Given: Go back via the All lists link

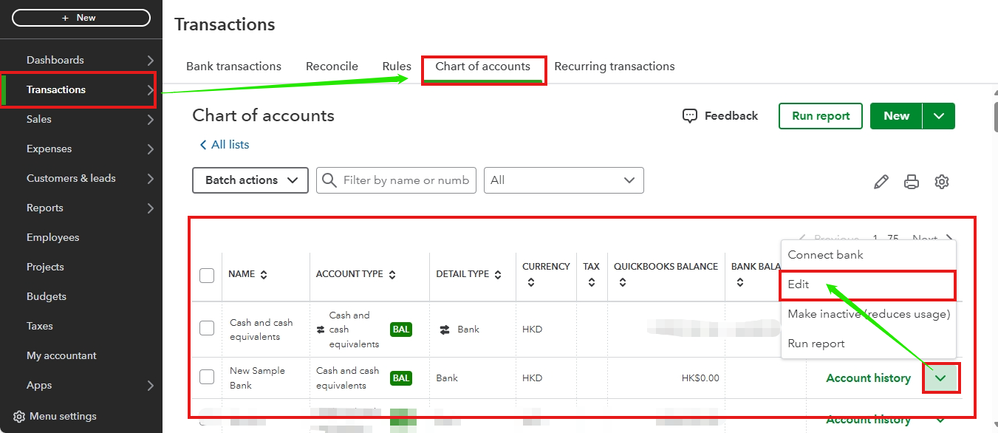Looking at the screenshot, I should point(224,145).
